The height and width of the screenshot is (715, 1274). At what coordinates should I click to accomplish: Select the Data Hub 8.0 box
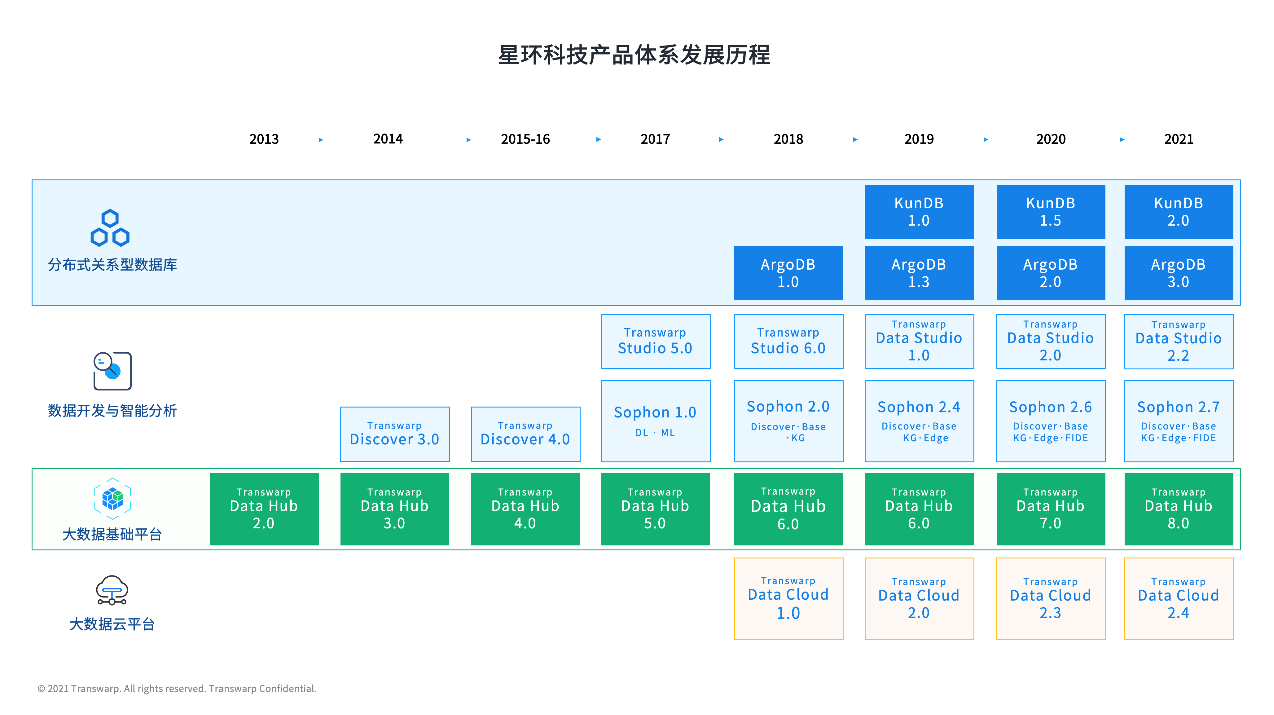coord(1179,509)
